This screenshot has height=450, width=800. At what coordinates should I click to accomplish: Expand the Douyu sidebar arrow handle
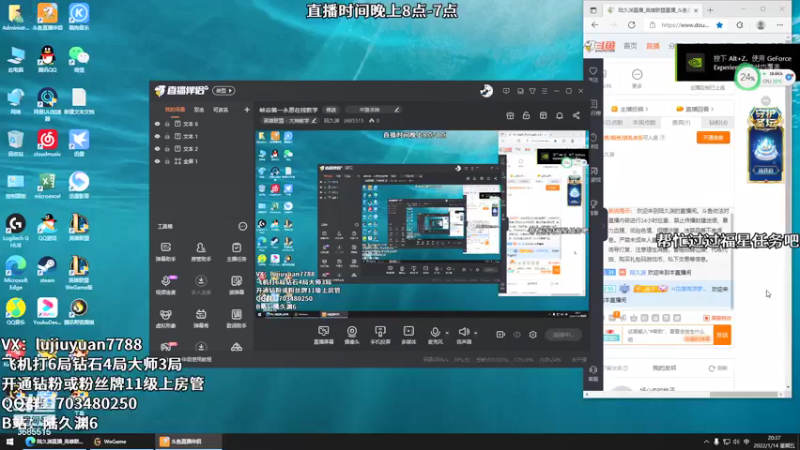[604, 225]
